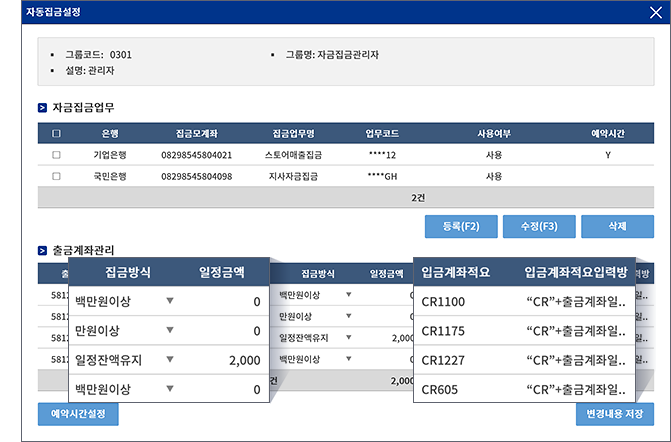The height and width of the screenshot is (442, 671).
Task: Expand the first-row 백만원이상 dropdown in enlarged panel
Action: pos(169,301)
